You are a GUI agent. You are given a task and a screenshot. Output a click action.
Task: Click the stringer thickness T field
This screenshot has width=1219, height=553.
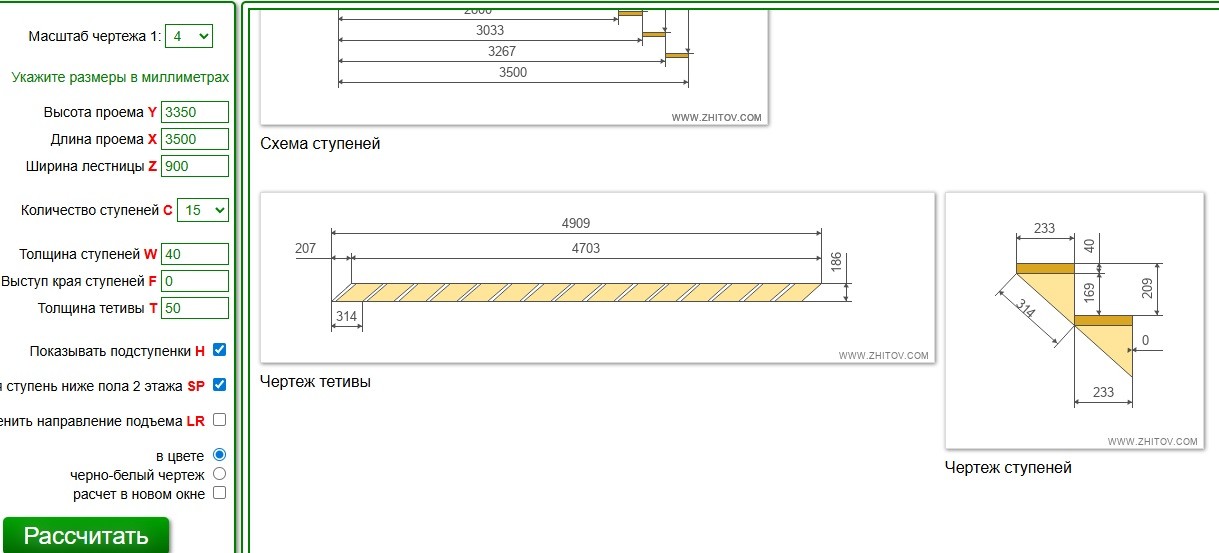tap(194, 308)
